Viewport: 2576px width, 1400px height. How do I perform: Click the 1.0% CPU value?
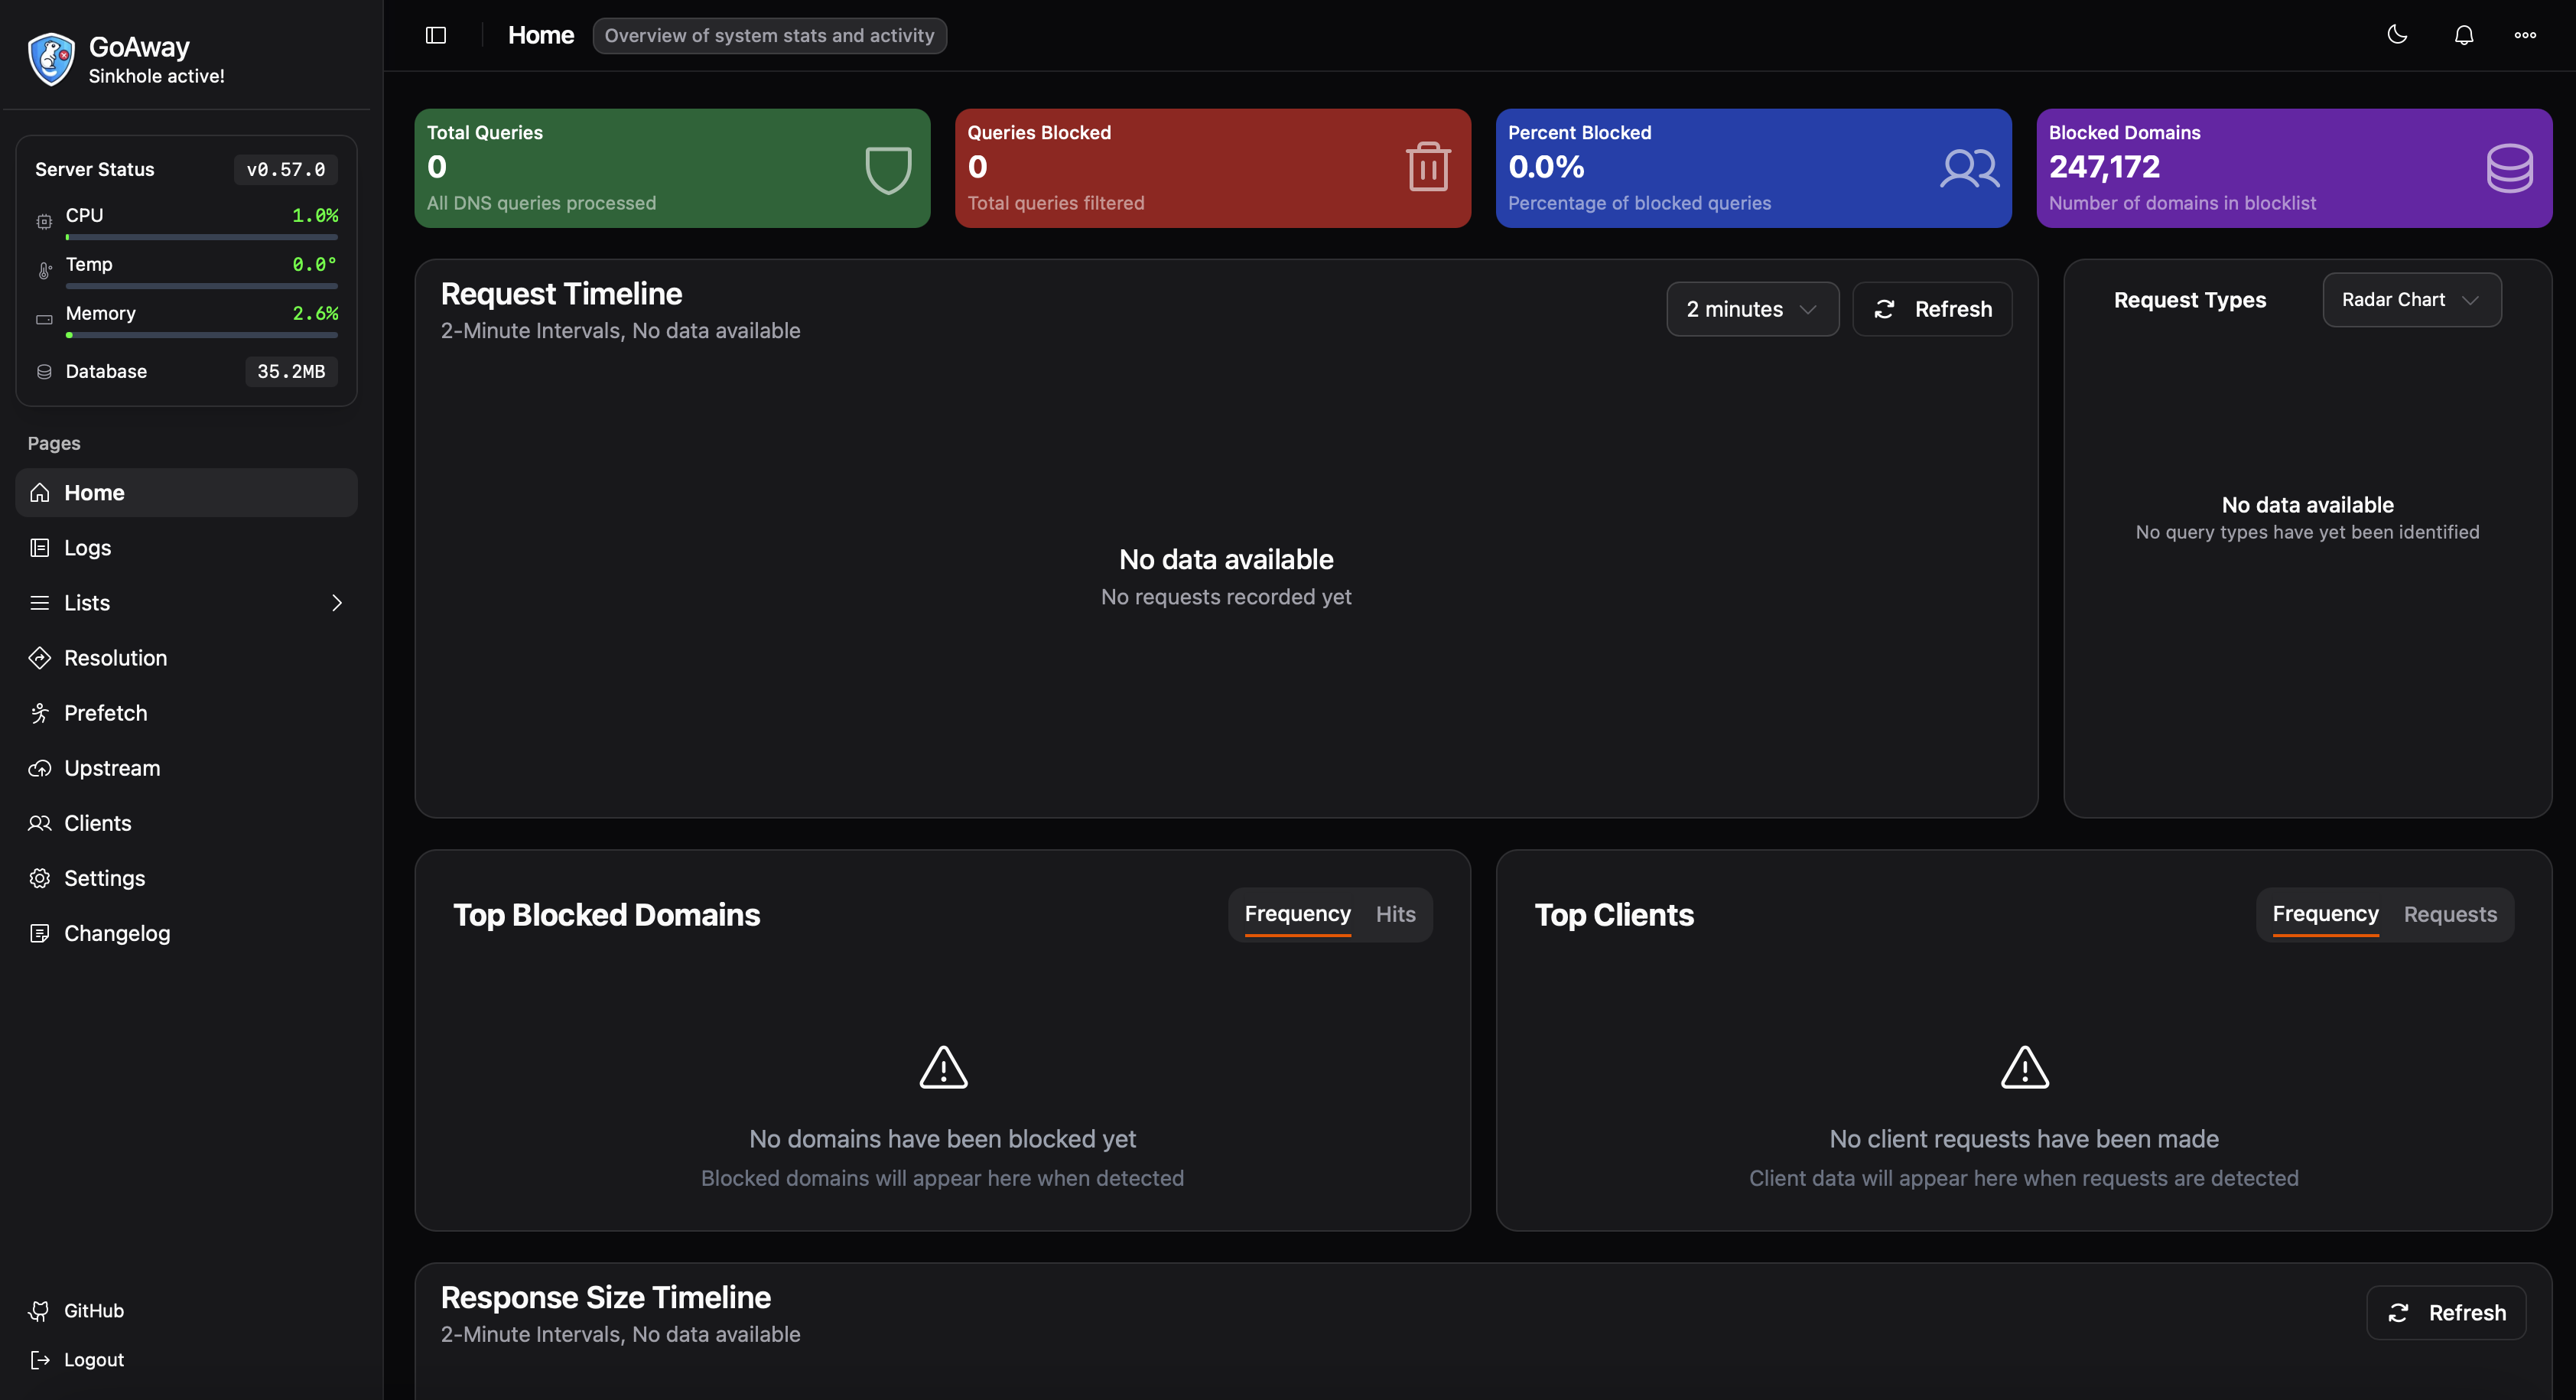(x=315, y=215)
